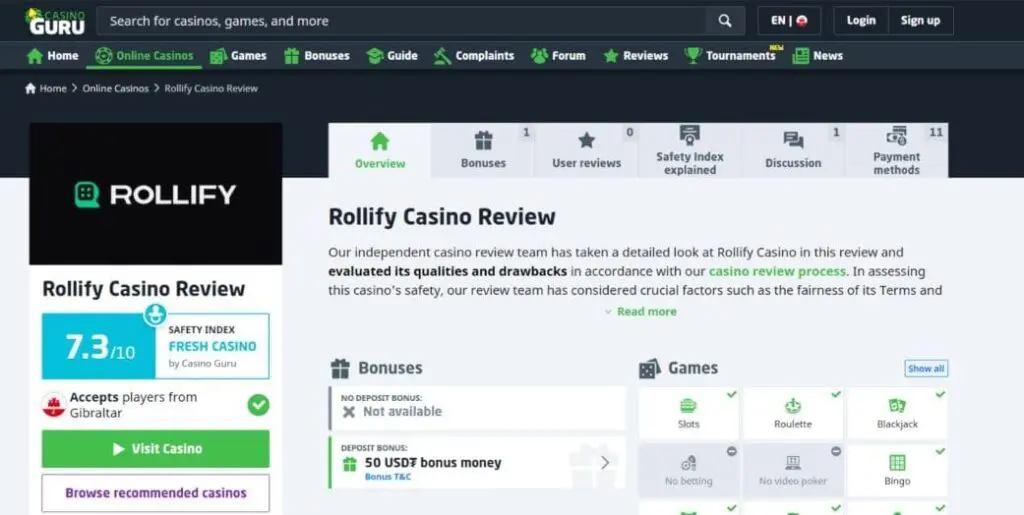Click the green Visit Casino button
Viewport: 1024px width, 515px height.
(155, 448)
